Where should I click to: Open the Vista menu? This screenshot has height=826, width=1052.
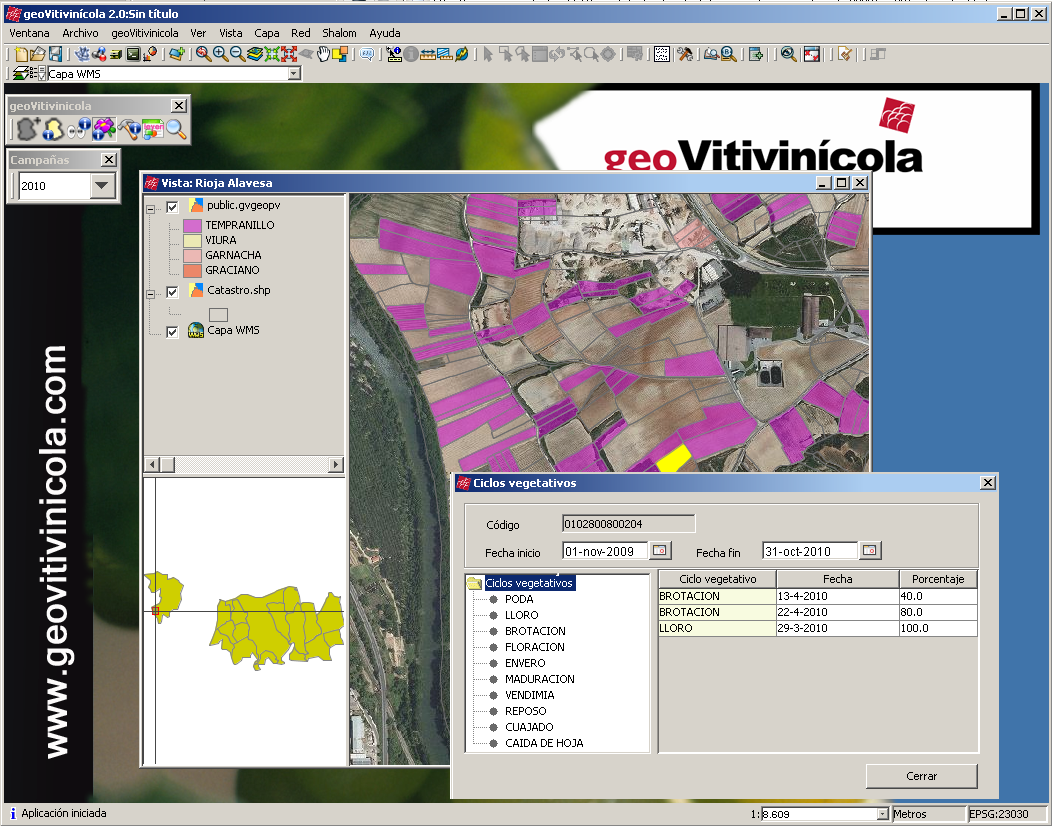pyautogui.click(x=231, y=33)
